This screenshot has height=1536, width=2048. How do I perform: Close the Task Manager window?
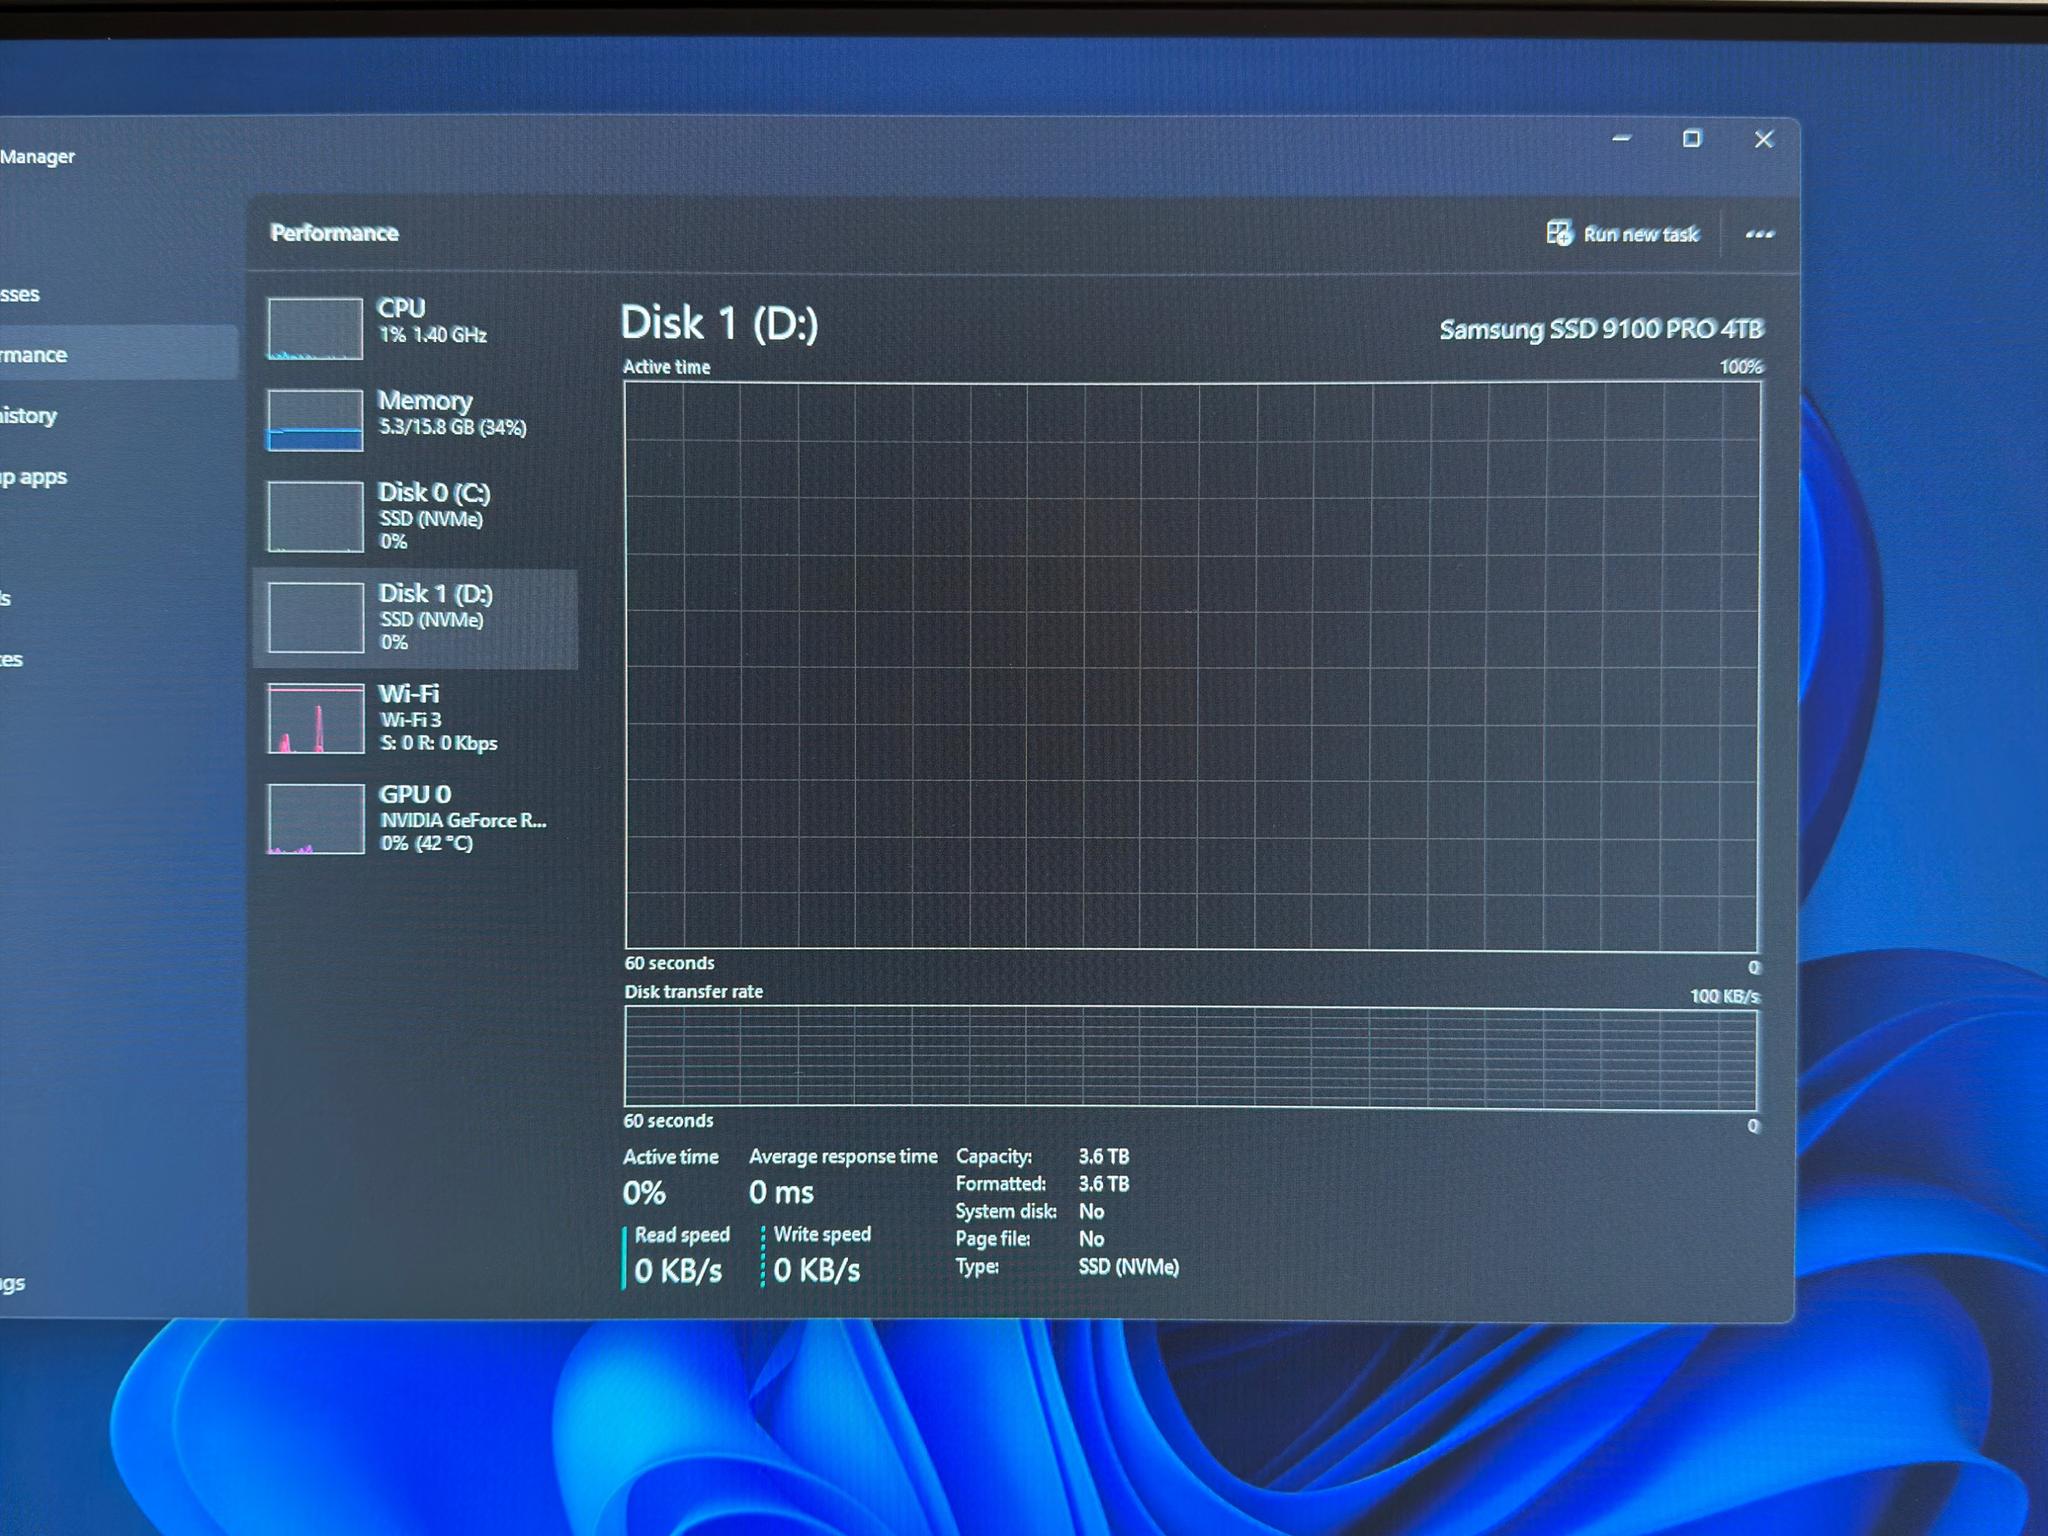point(1764,139)
